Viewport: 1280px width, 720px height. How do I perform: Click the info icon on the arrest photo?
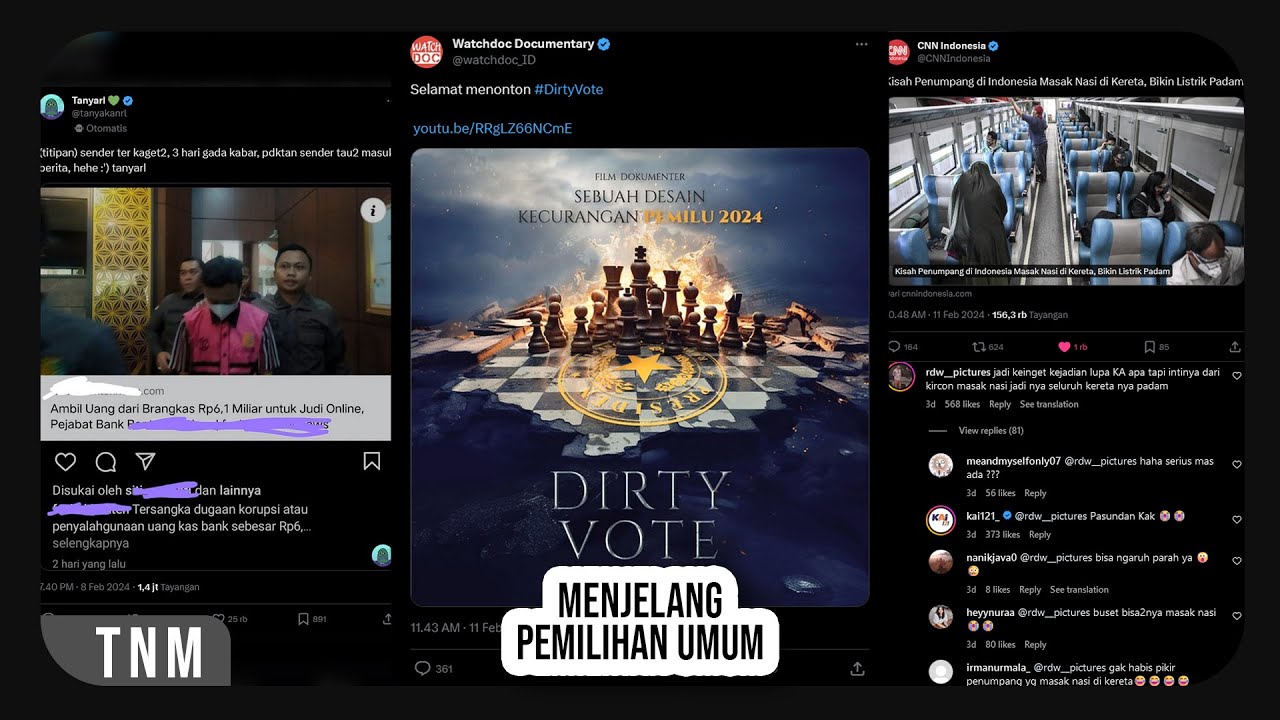pyautogui.click(x=373, y=210)
